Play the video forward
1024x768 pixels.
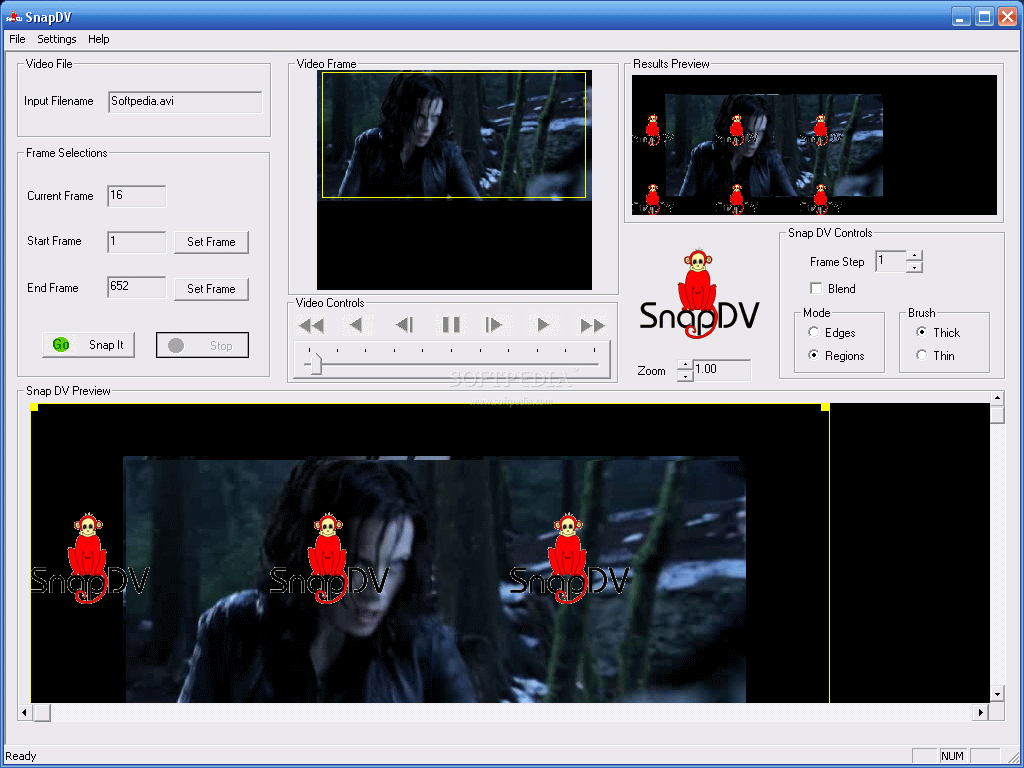(543, 325)
